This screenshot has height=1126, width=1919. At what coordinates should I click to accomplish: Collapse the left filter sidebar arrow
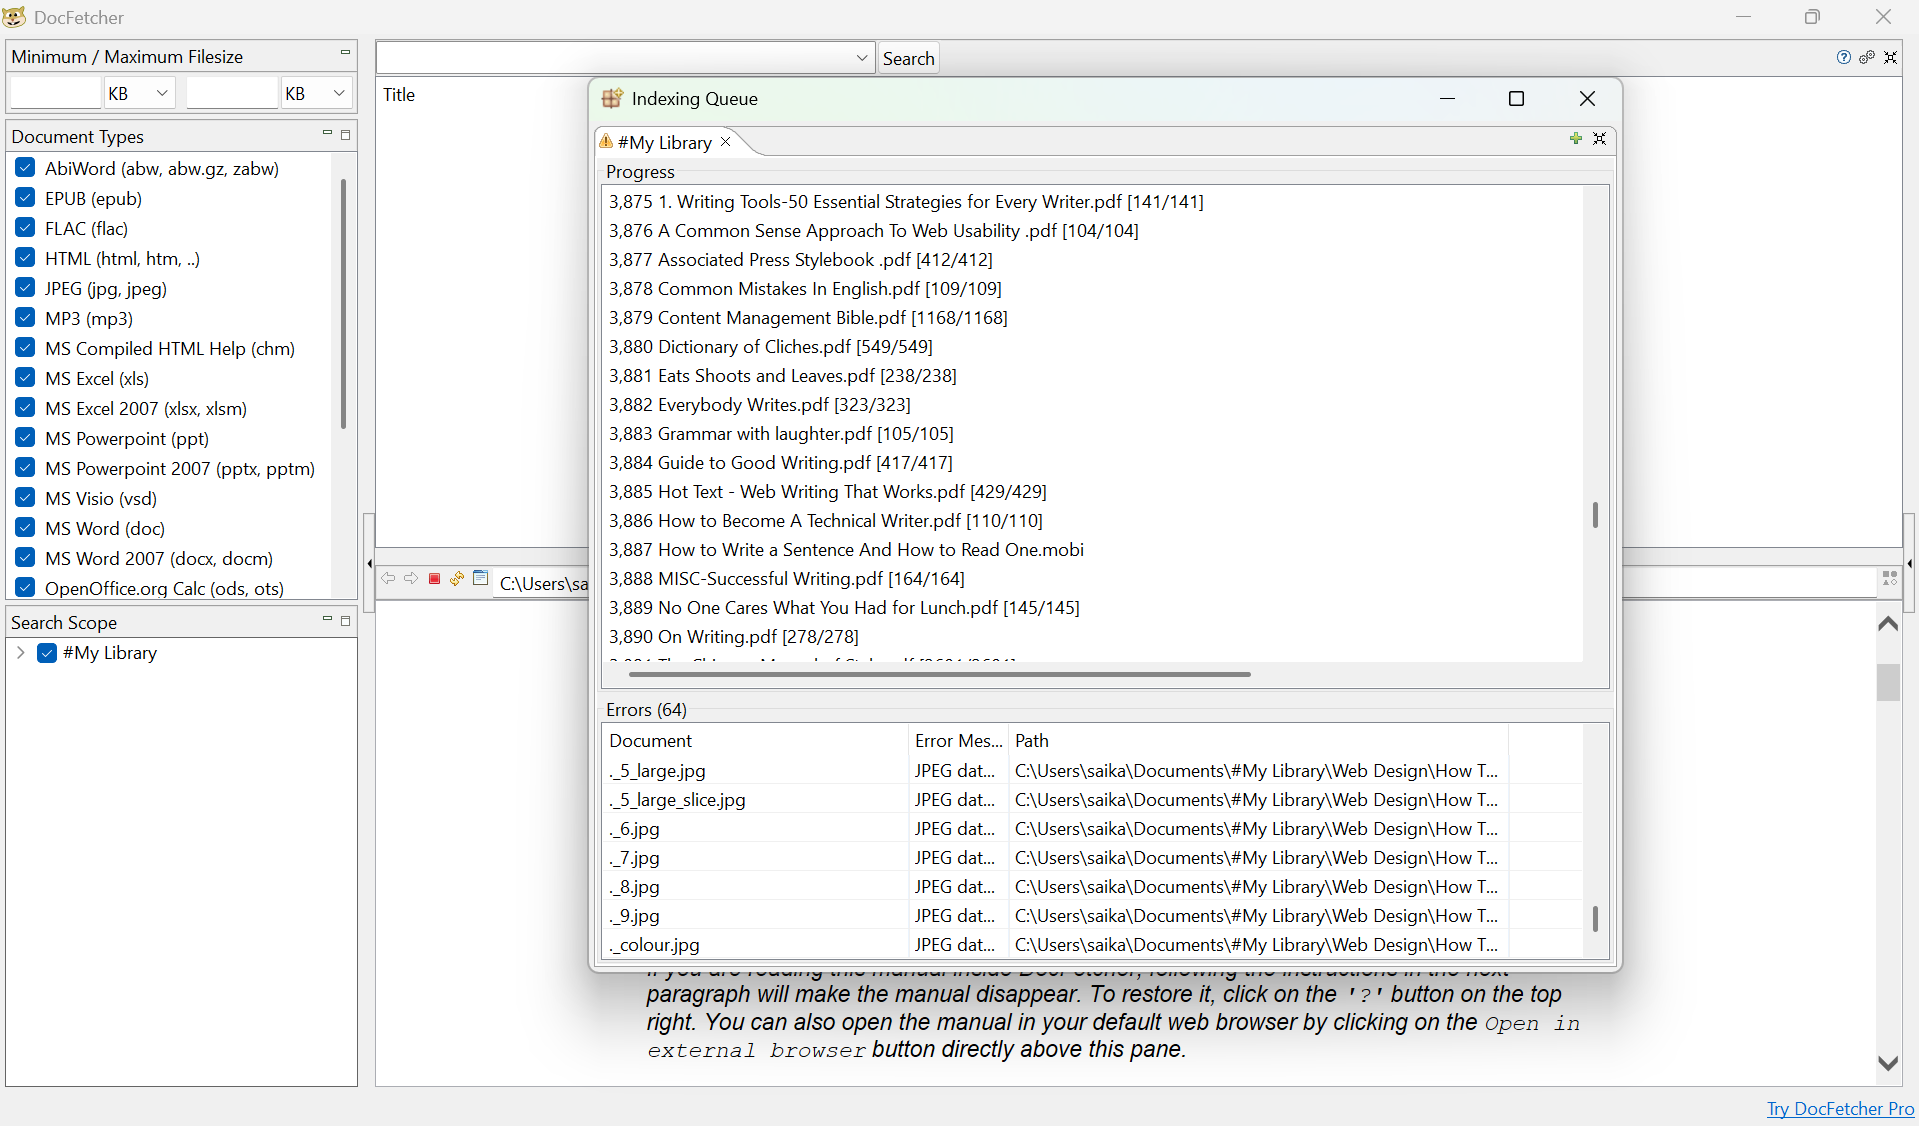pyautogui.click(x=369, y=563)
